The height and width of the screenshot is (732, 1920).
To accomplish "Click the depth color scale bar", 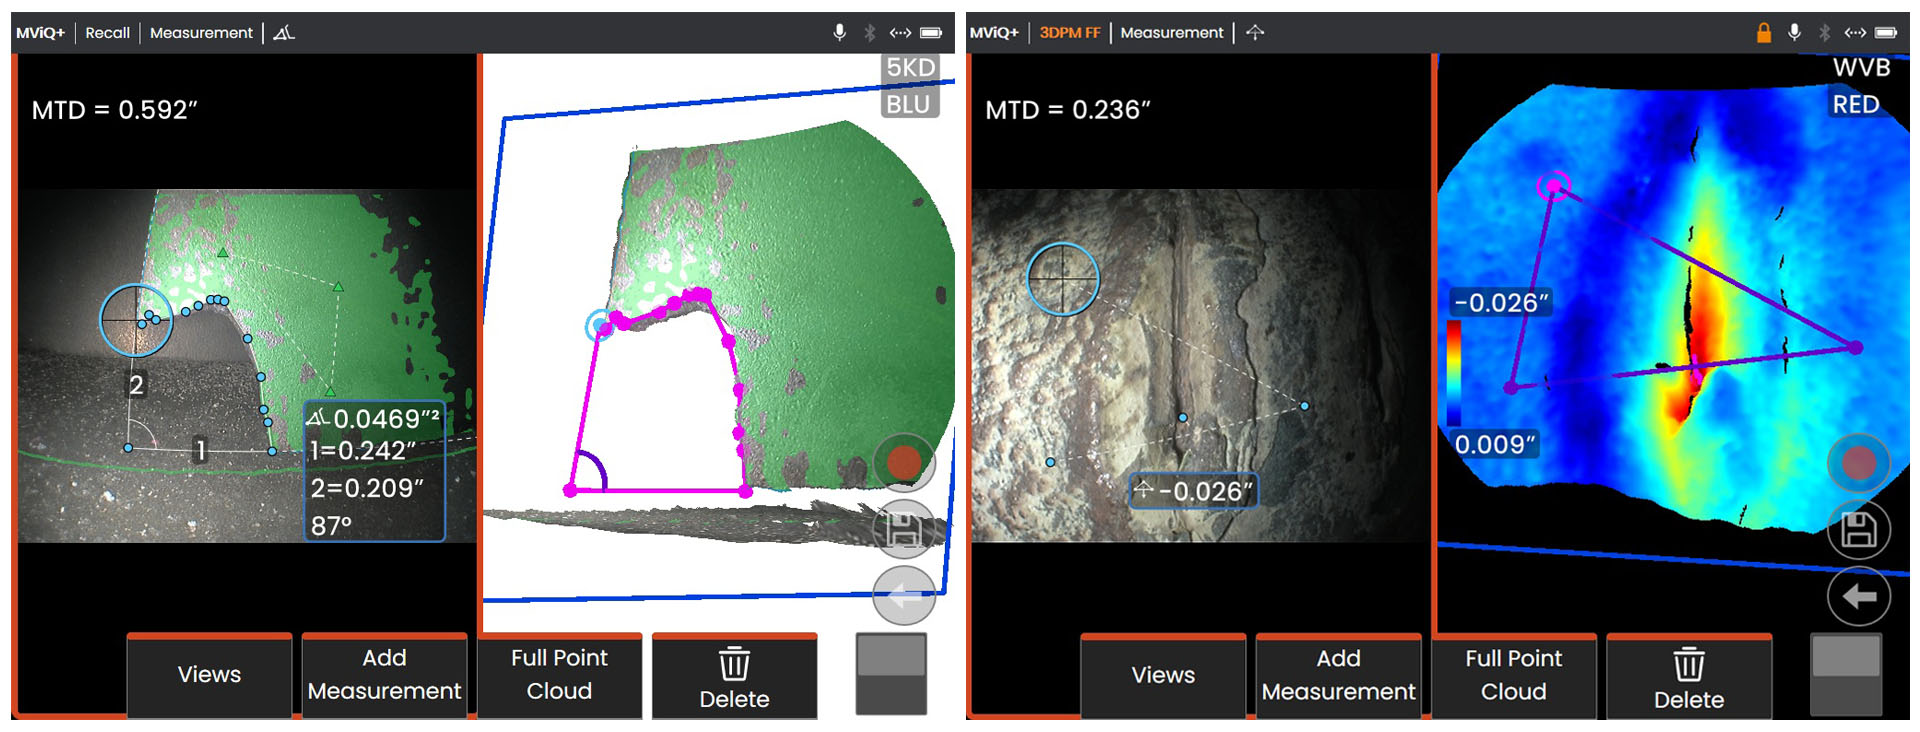I will click(x=1454, y=373).
